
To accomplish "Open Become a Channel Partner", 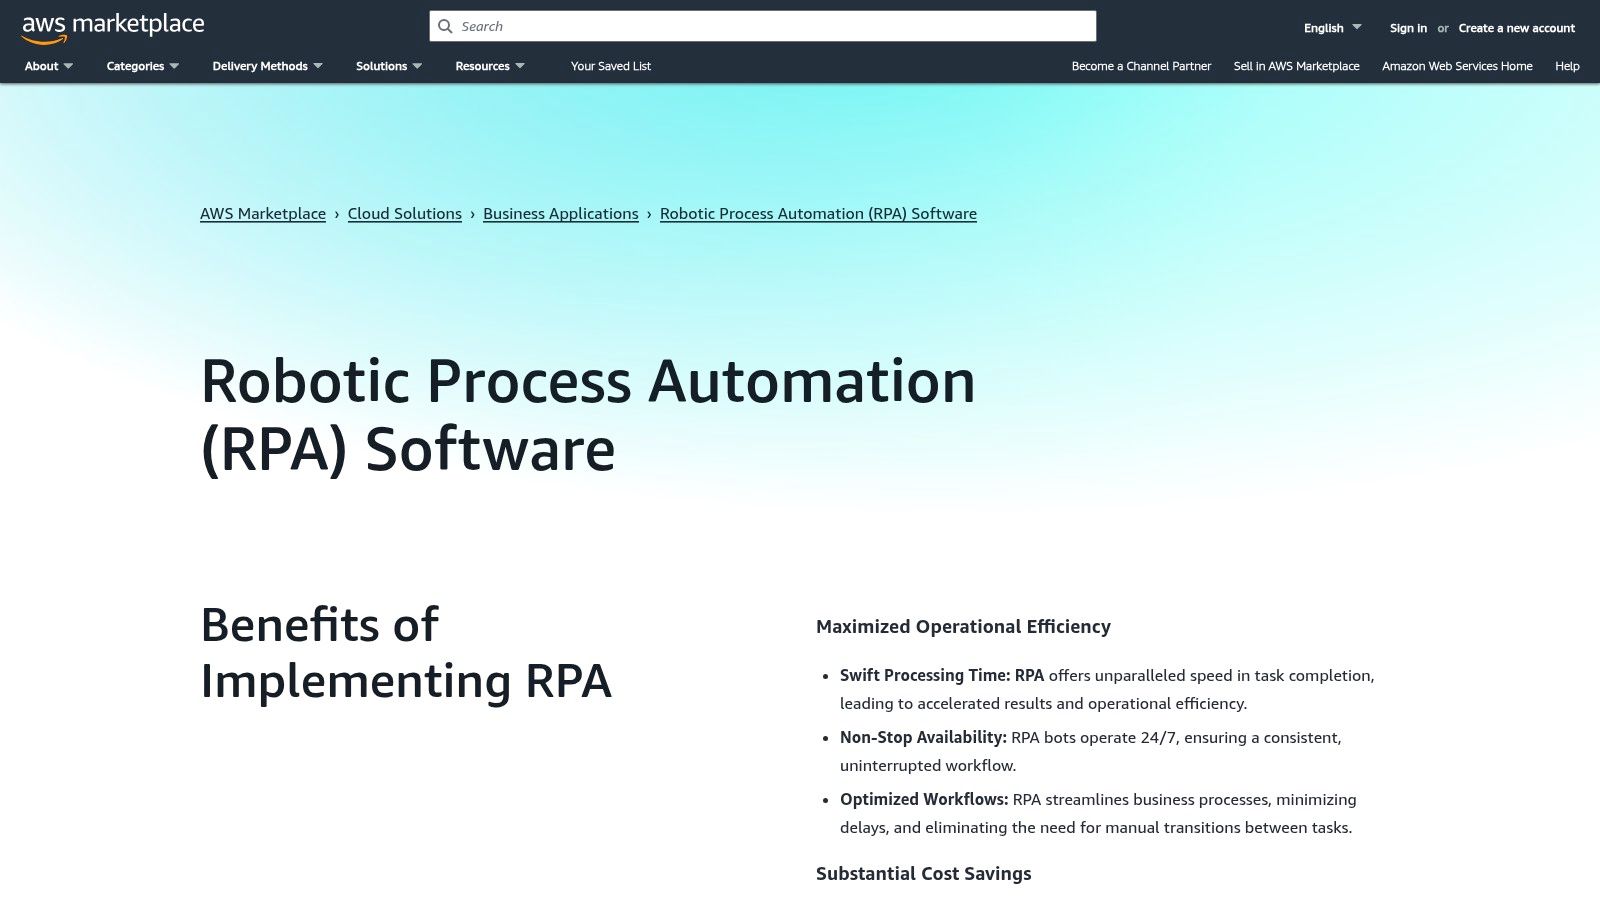I will tap(1141, 66).
